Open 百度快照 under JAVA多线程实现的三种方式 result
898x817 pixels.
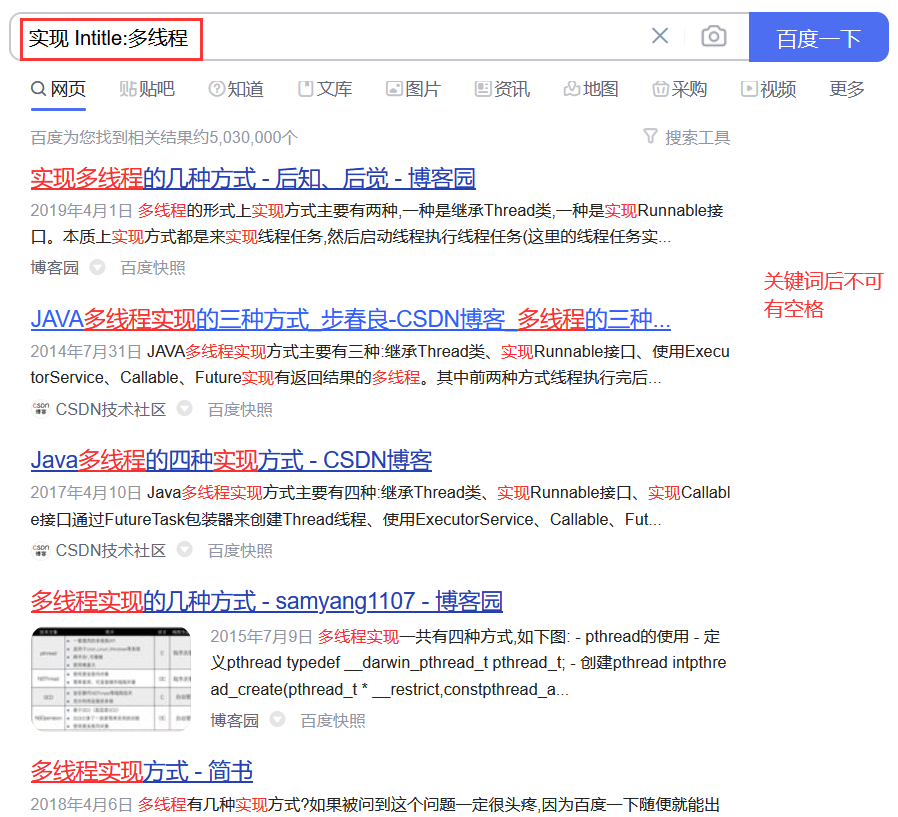[x=240, y=409]
